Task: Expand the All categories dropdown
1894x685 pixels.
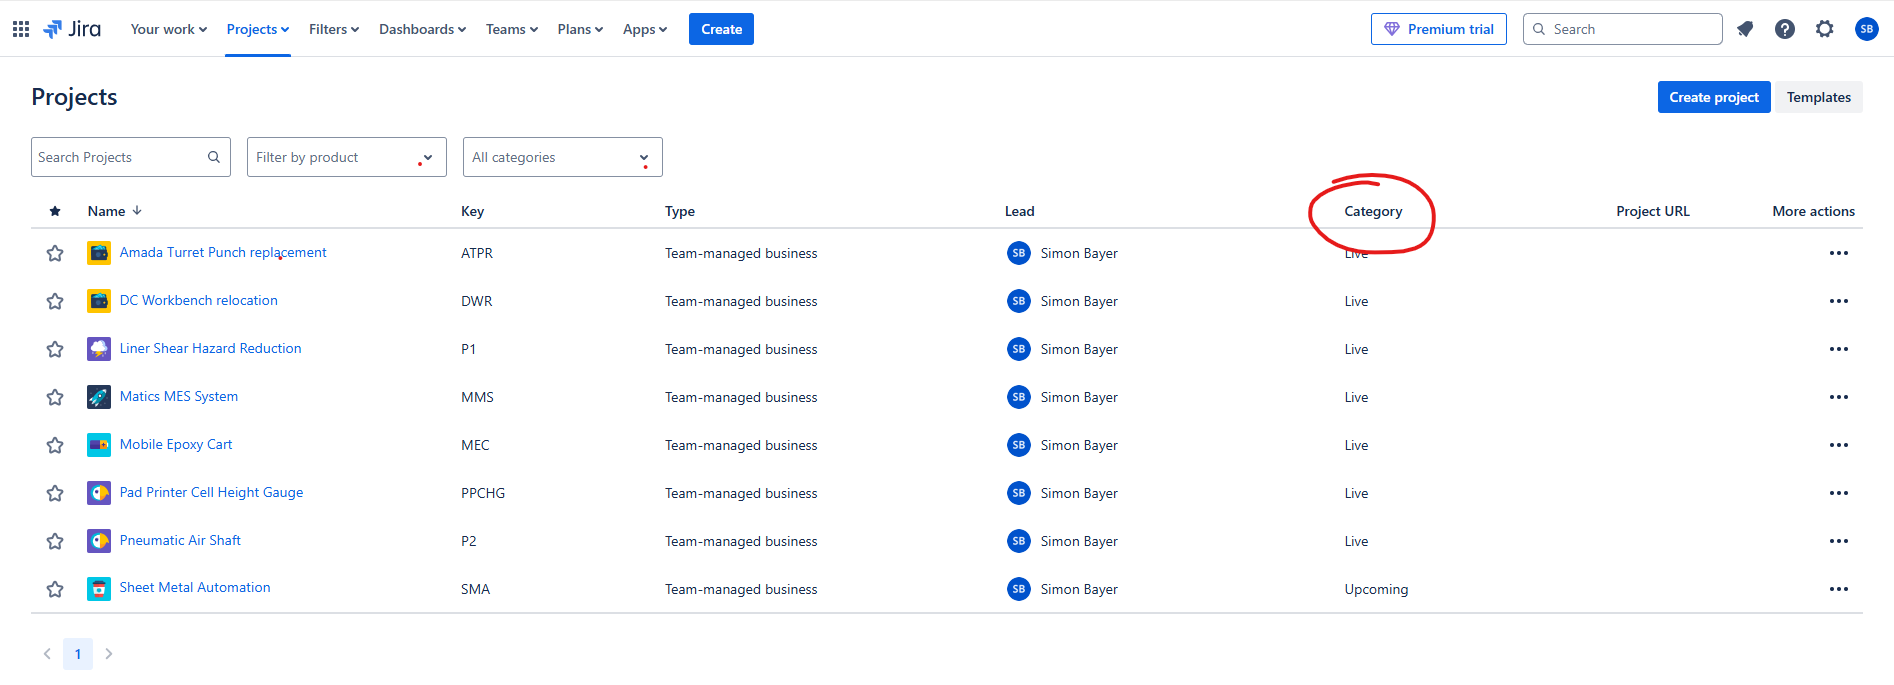Action: tap(563, 157)
